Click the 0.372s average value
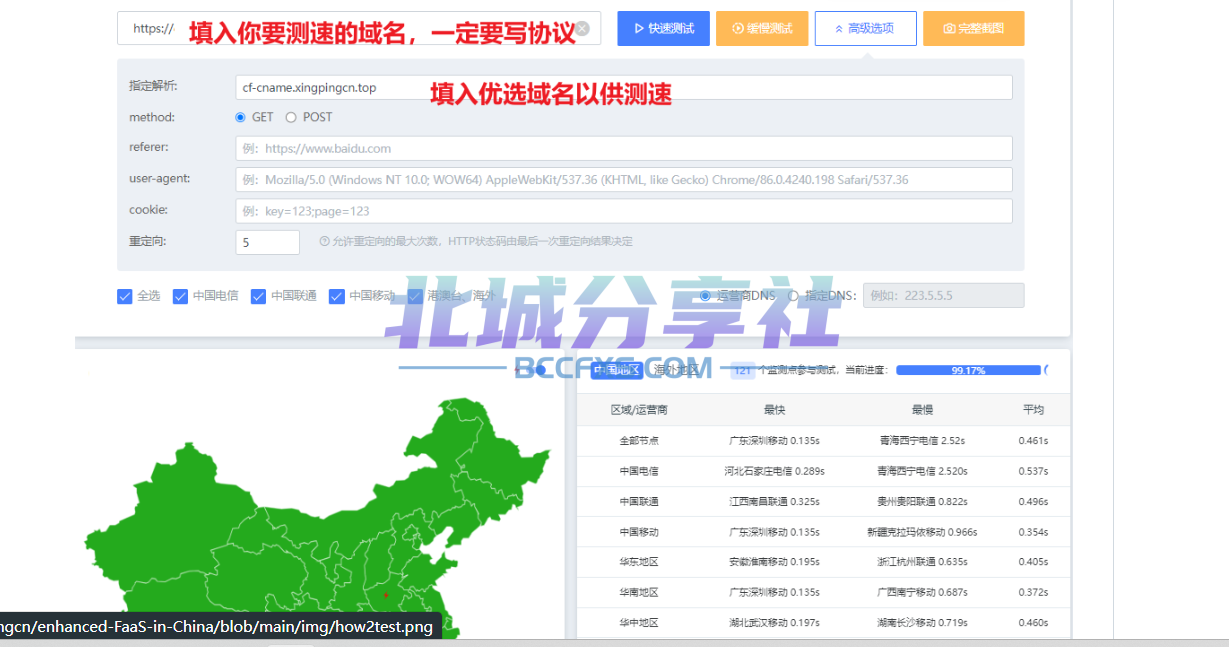This screenshot has height=647, width=1229. pyautogui.click(x=1033, y=592)
